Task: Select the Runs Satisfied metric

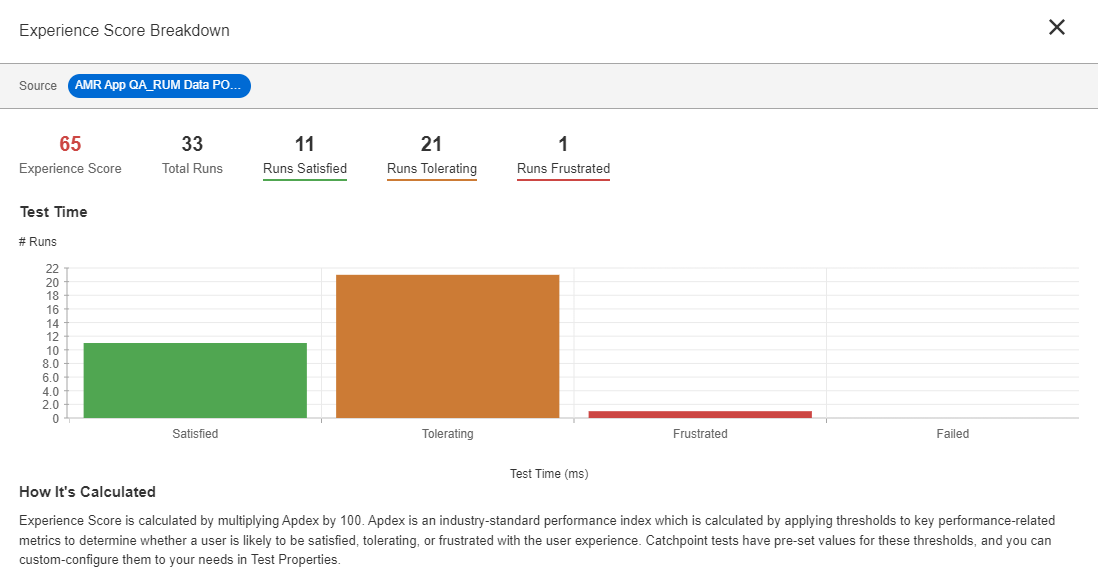Action: (305, 169)
